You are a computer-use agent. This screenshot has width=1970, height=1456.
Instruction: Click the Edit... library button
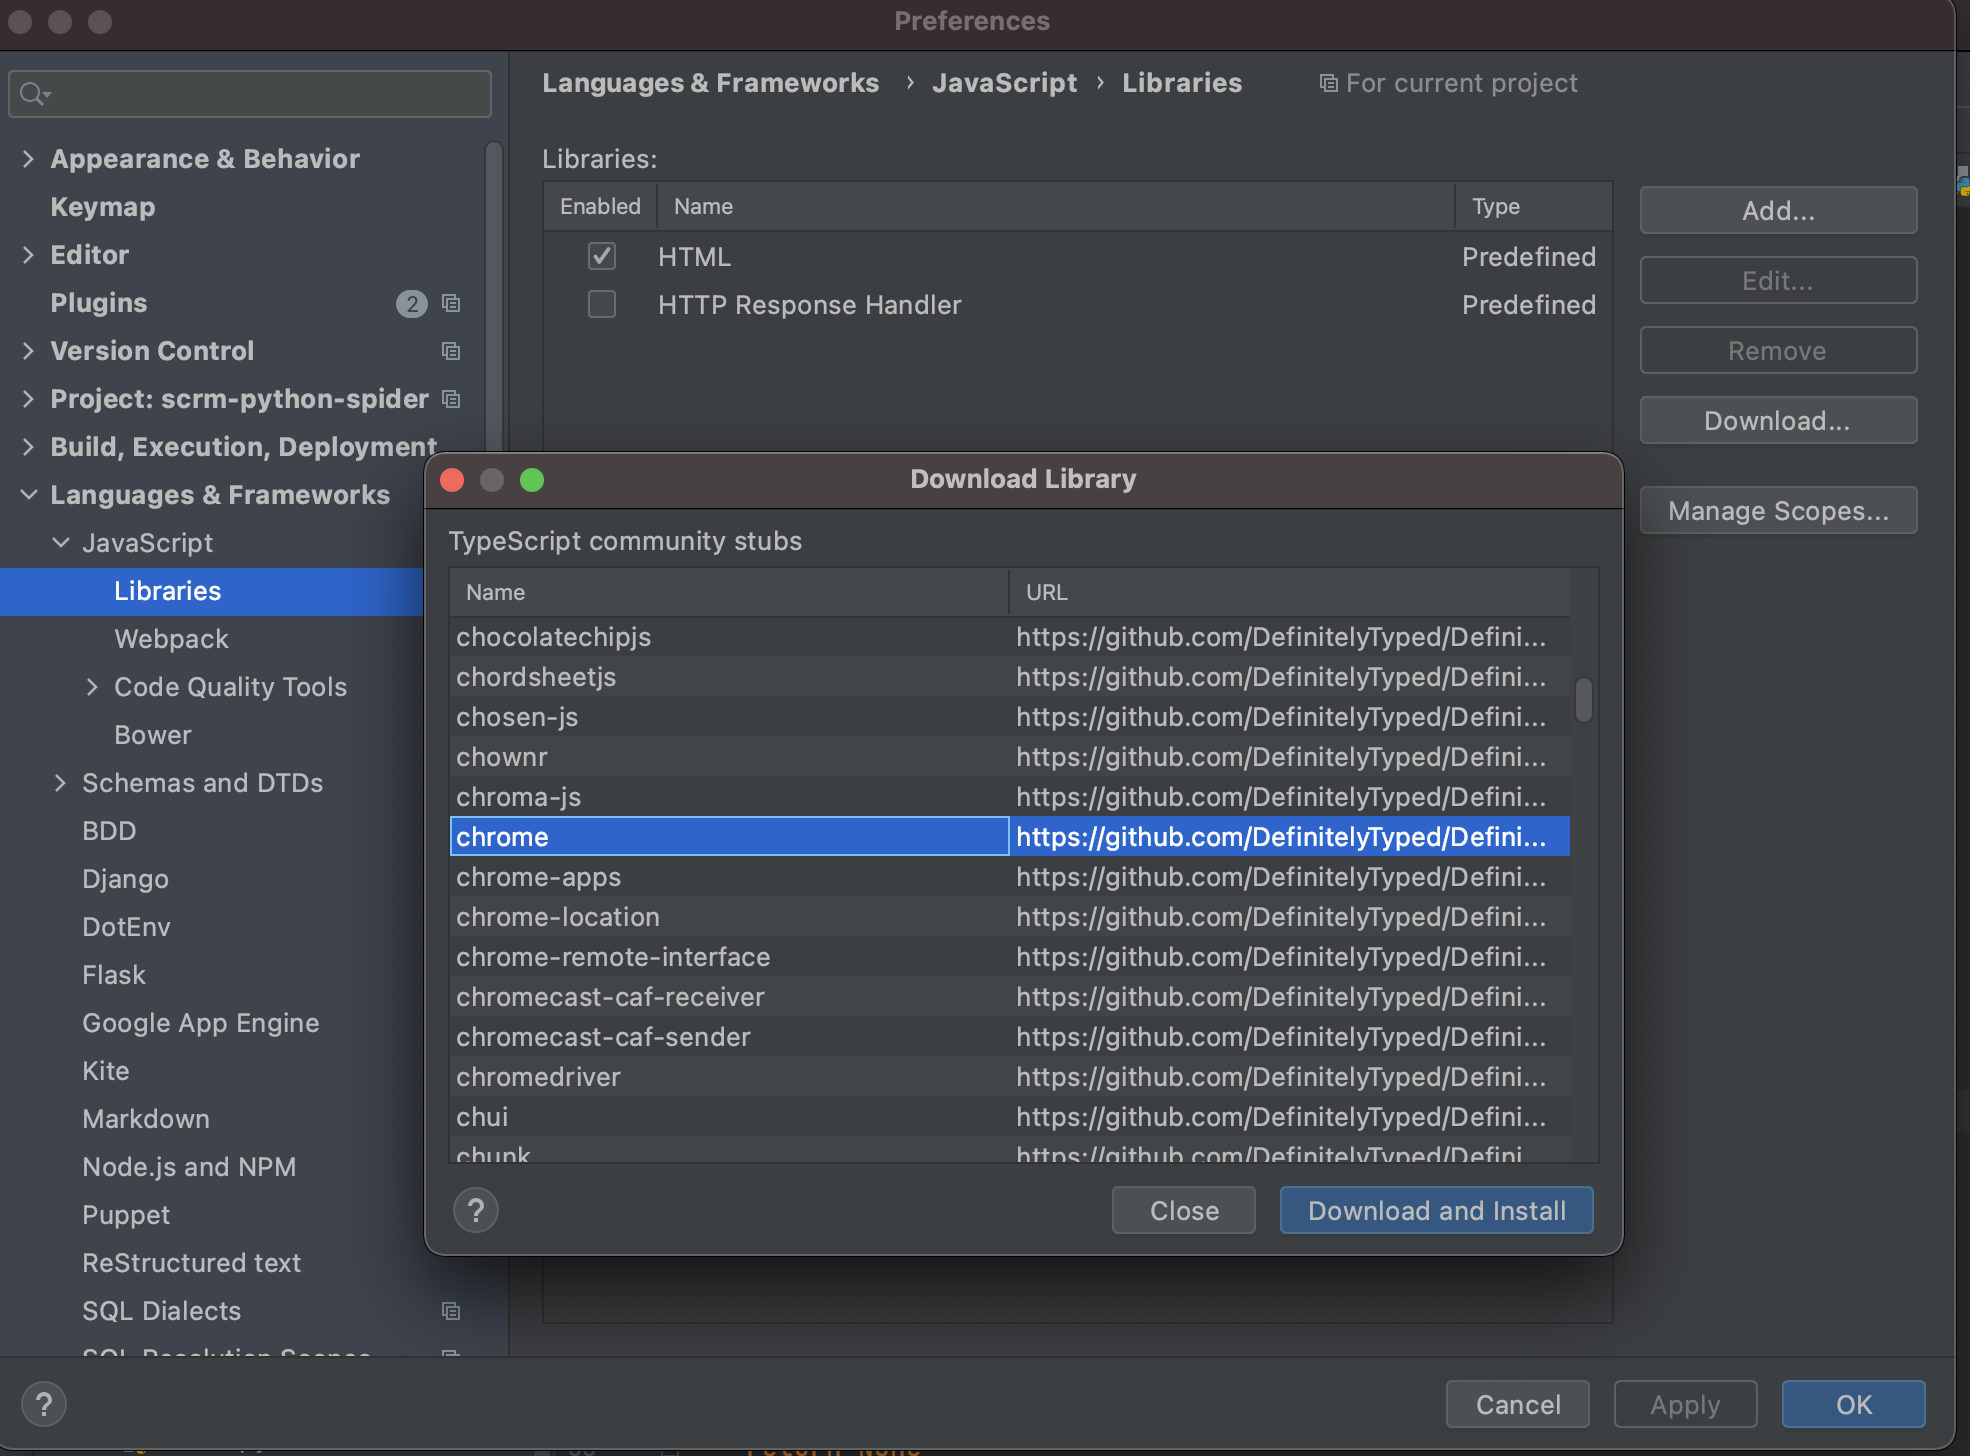point(1778,280)
